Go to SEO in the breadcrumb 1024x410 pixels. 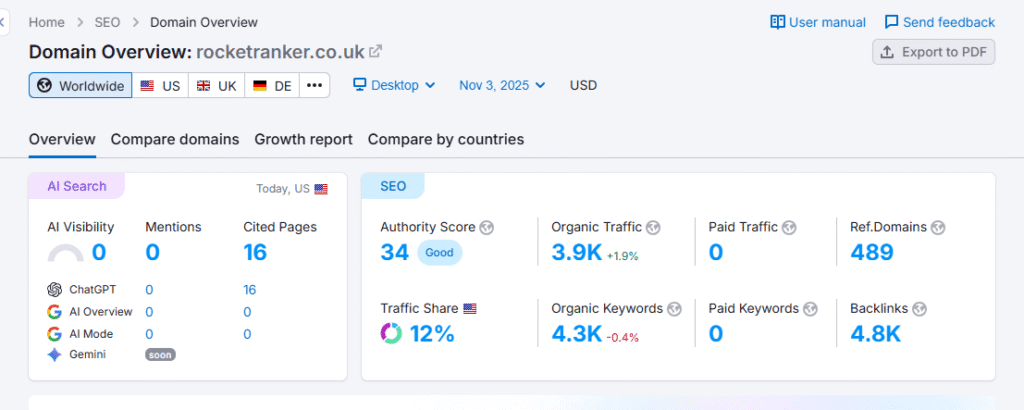tap(107, 22)
